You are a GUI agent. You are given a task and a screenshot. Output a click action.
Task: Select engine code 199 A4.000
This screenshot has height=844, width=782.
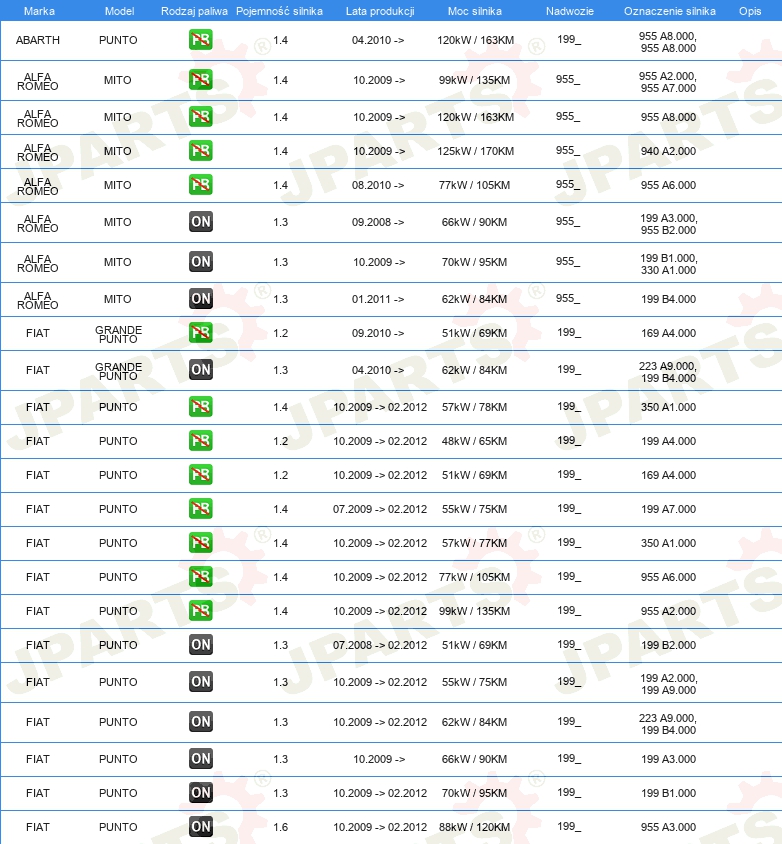click(668, 441)
